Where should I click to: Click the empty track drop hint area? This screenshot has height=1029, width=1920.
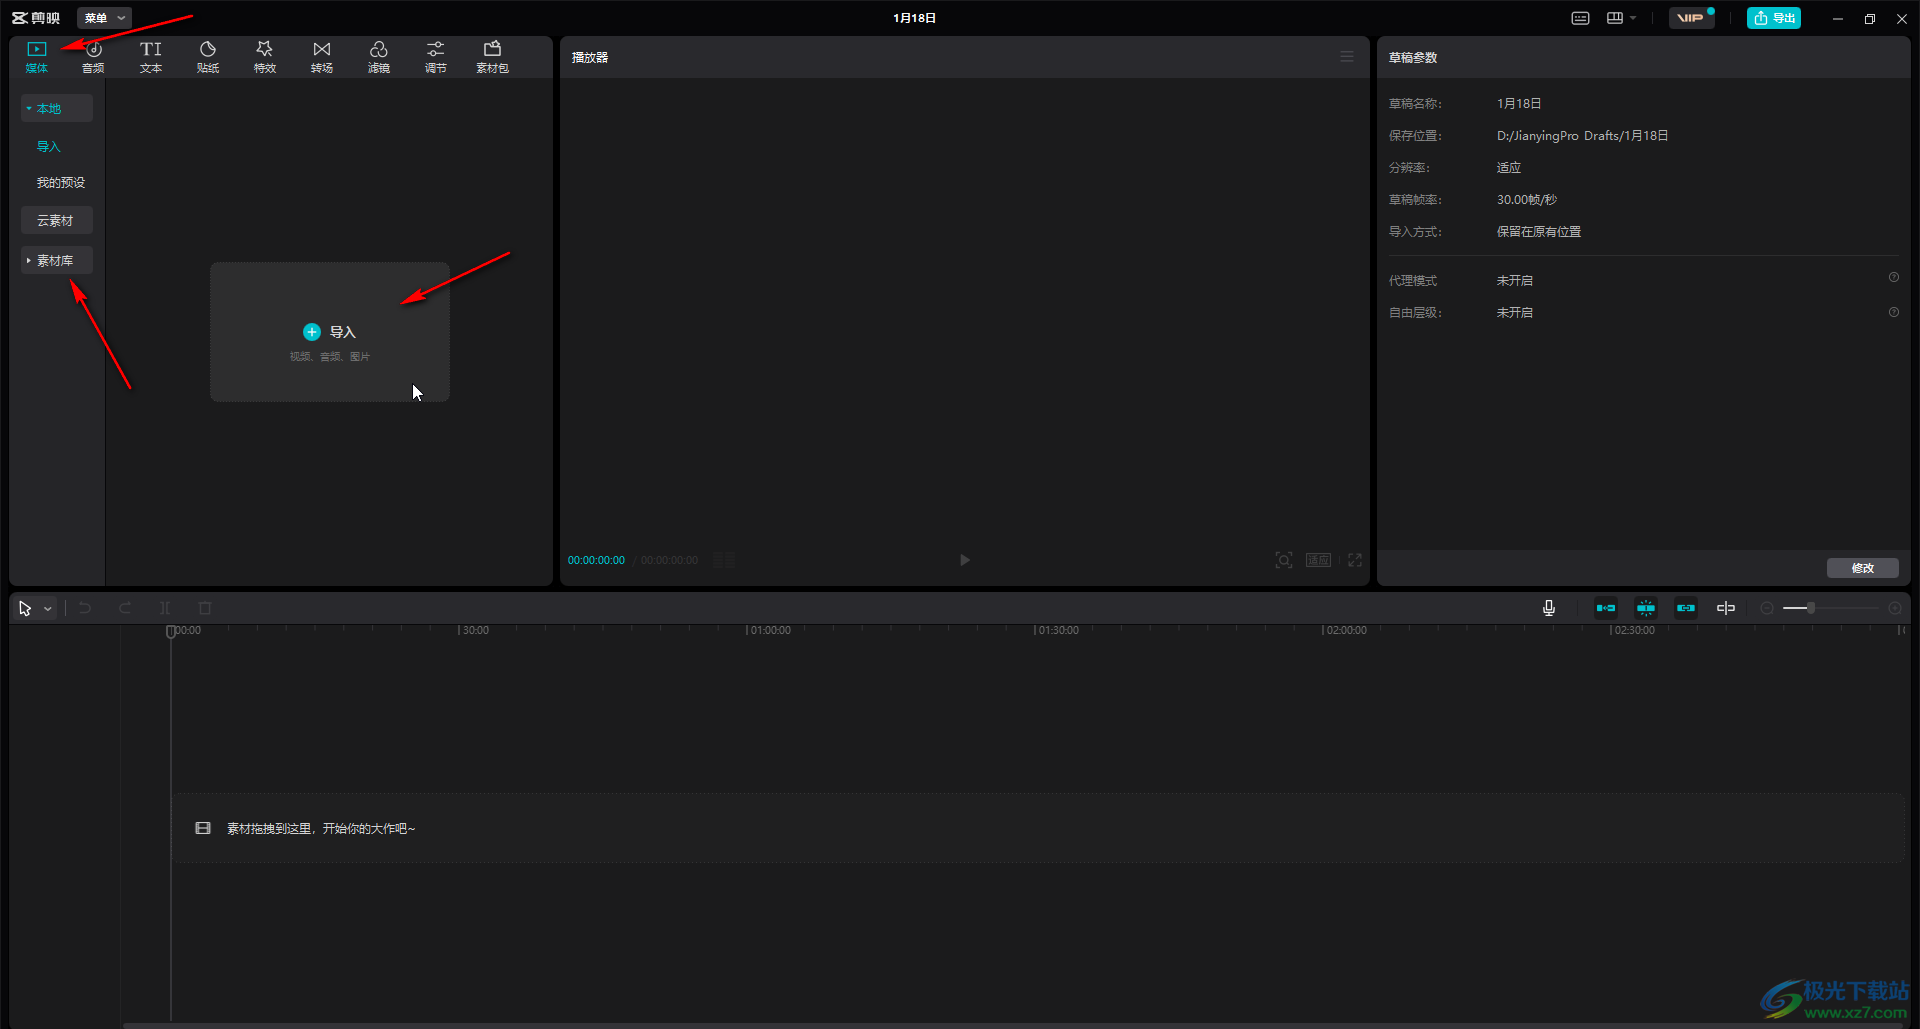point(1037,828)
